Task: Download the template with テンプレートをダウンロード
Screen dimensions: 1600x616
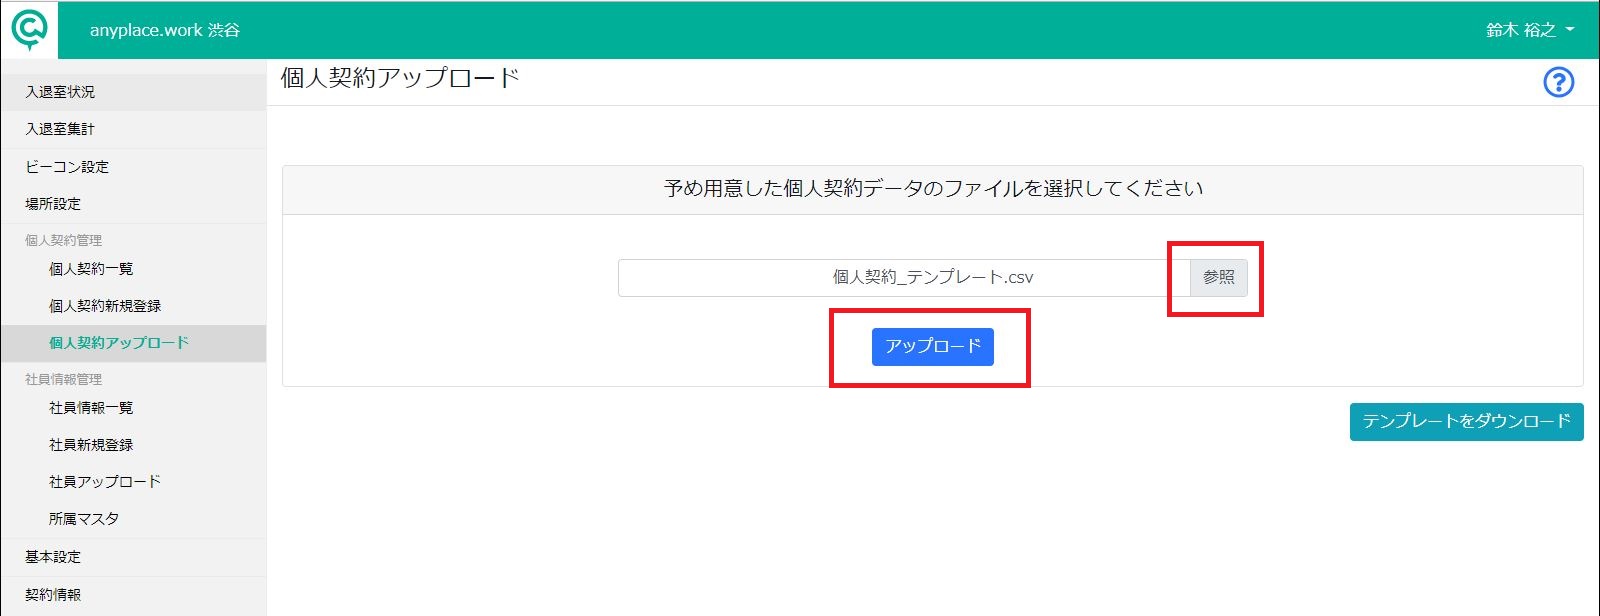Action: 1466,421
